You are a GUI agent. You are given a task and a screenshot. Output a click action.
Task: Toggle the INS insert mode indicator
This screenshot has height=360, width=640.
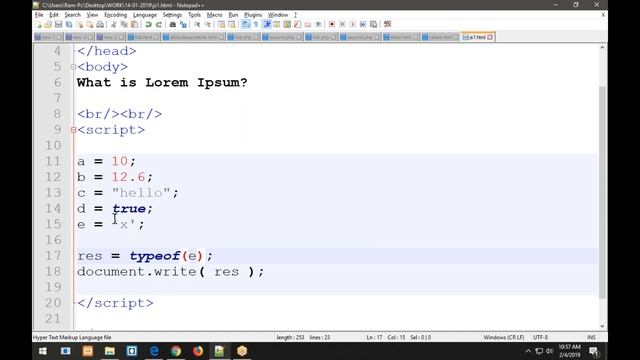point(591,338)
